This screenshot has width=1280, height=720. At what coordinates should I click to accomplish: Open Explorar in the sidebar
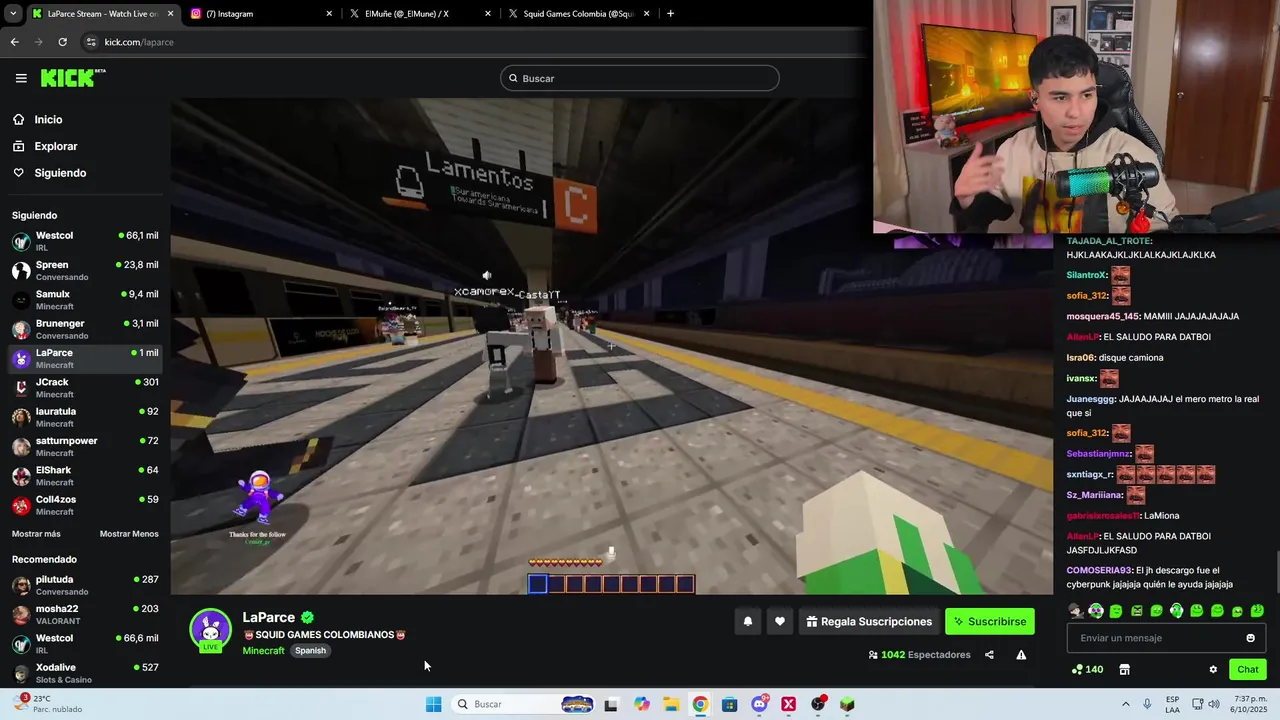point(55,146)
